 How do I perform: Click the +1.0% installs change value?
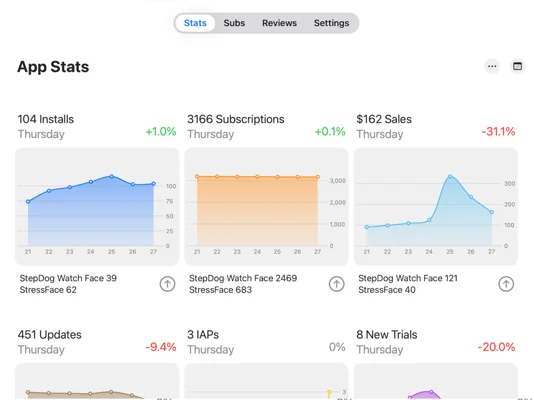(x=161, y=131)
